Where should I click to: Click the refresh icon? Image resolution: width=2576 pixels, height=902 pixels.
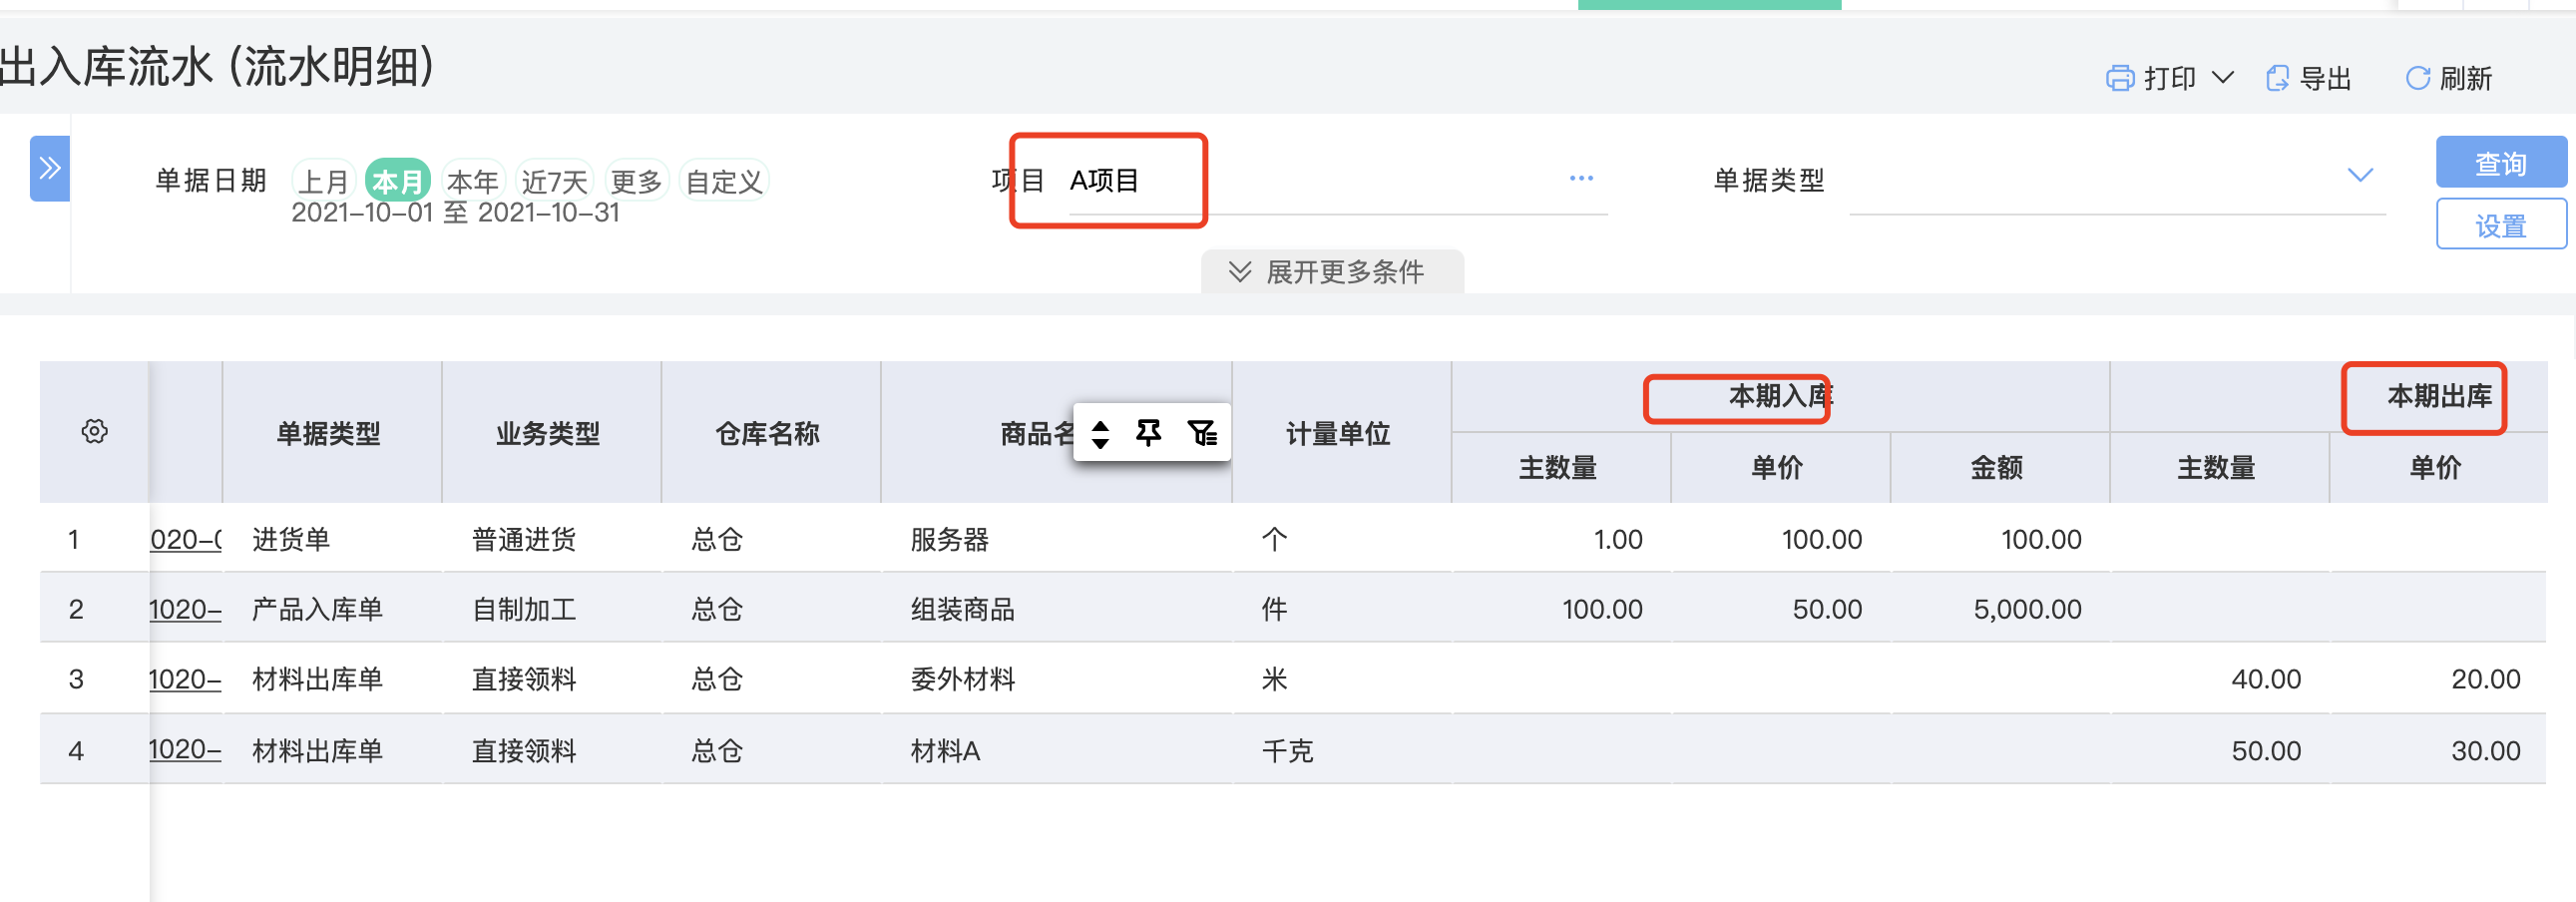(2417, 79)
